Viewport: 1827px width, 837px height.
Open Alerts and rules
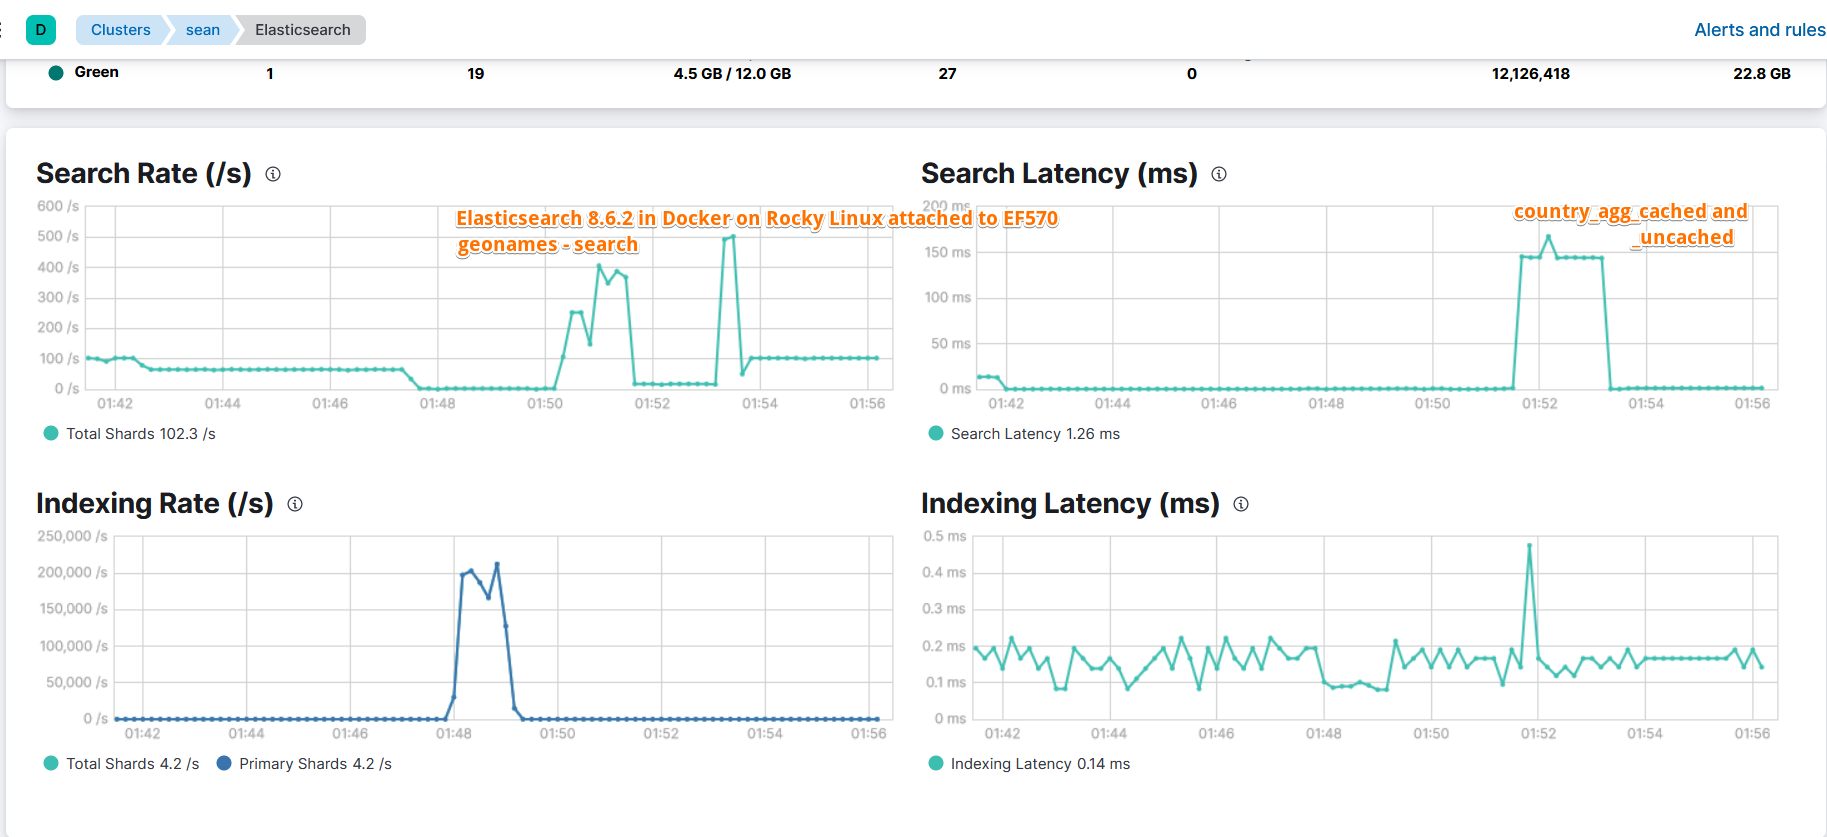pos(1760,30)
